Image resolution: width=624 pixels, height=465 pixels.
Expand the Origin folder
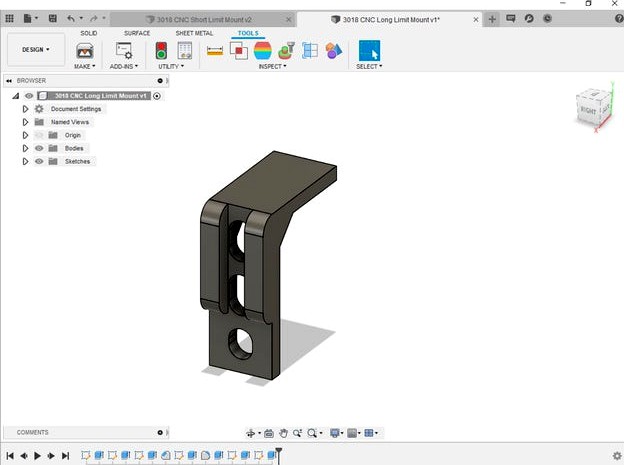click(25, 135)
